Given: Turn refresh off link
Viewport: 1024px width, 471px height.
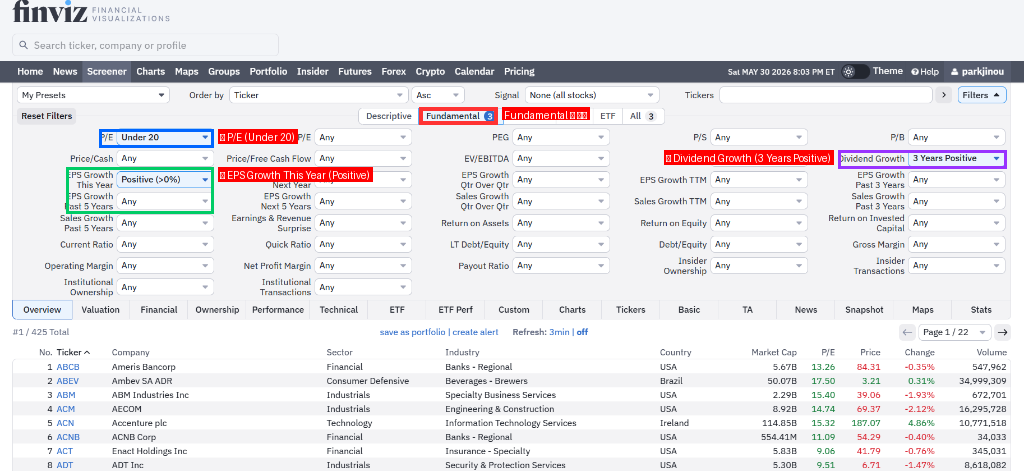Looking at the screenshot, I should (x=582, y=332).
